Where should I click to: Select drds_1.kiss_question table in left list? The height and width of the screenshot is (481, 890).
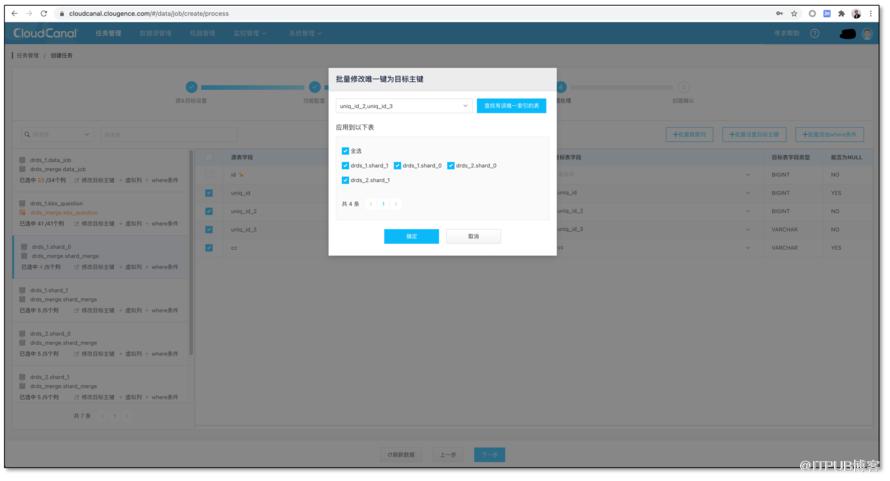tap(56, 203)
